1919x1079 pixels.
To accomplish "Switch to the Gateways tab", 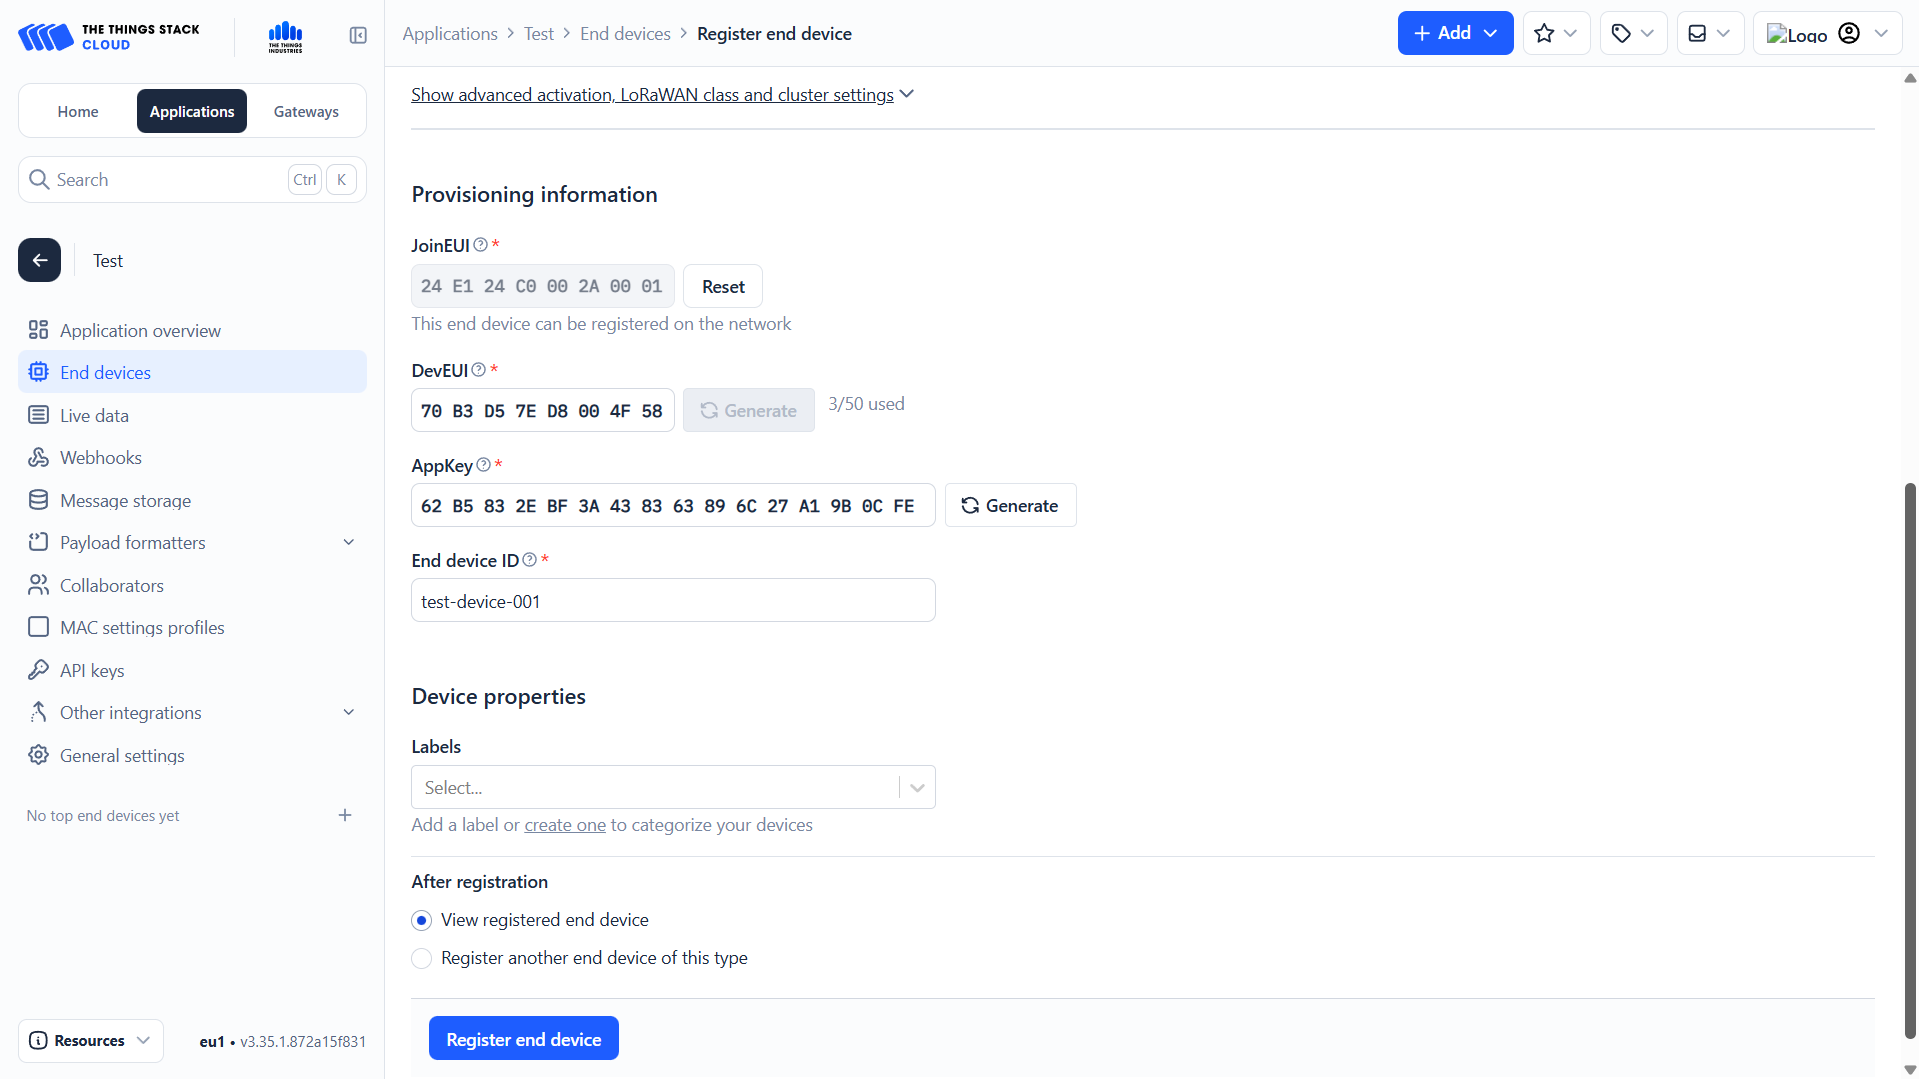I will pyautogui.click(x=306, y=112).
